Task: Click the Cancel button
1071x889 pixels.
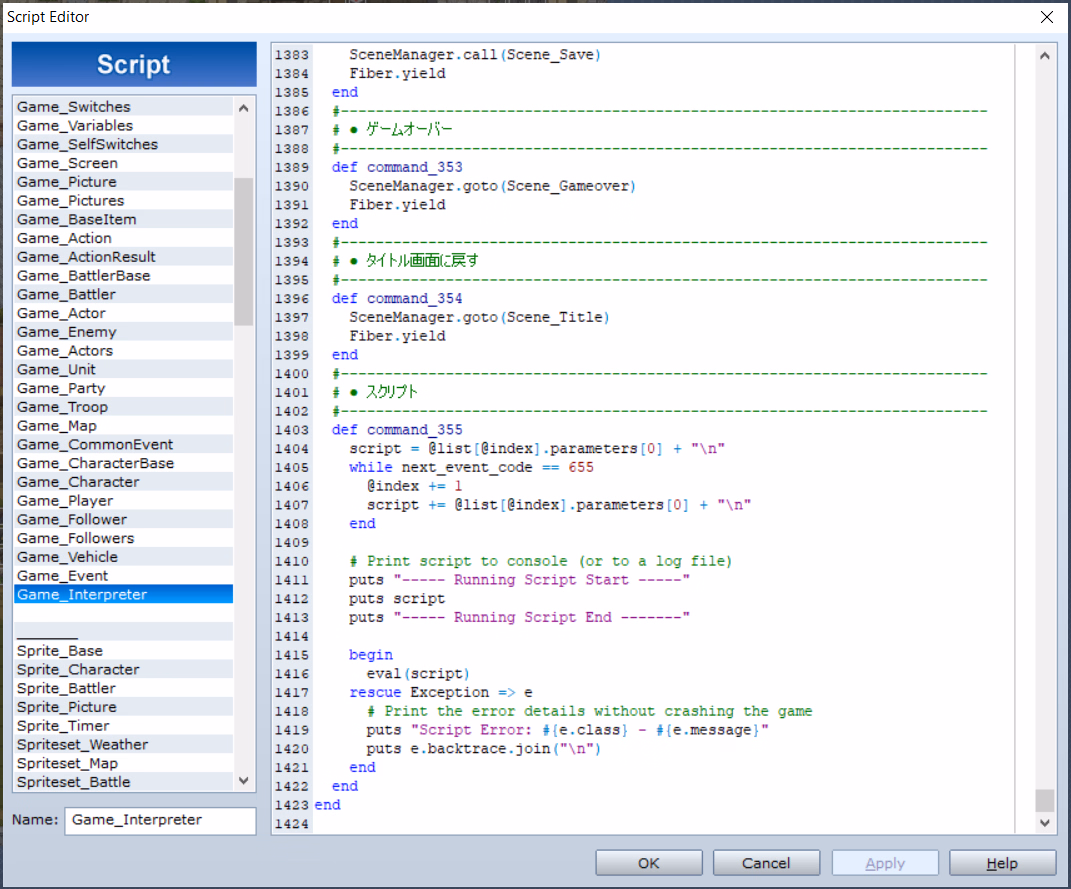Action: point(766,863)
